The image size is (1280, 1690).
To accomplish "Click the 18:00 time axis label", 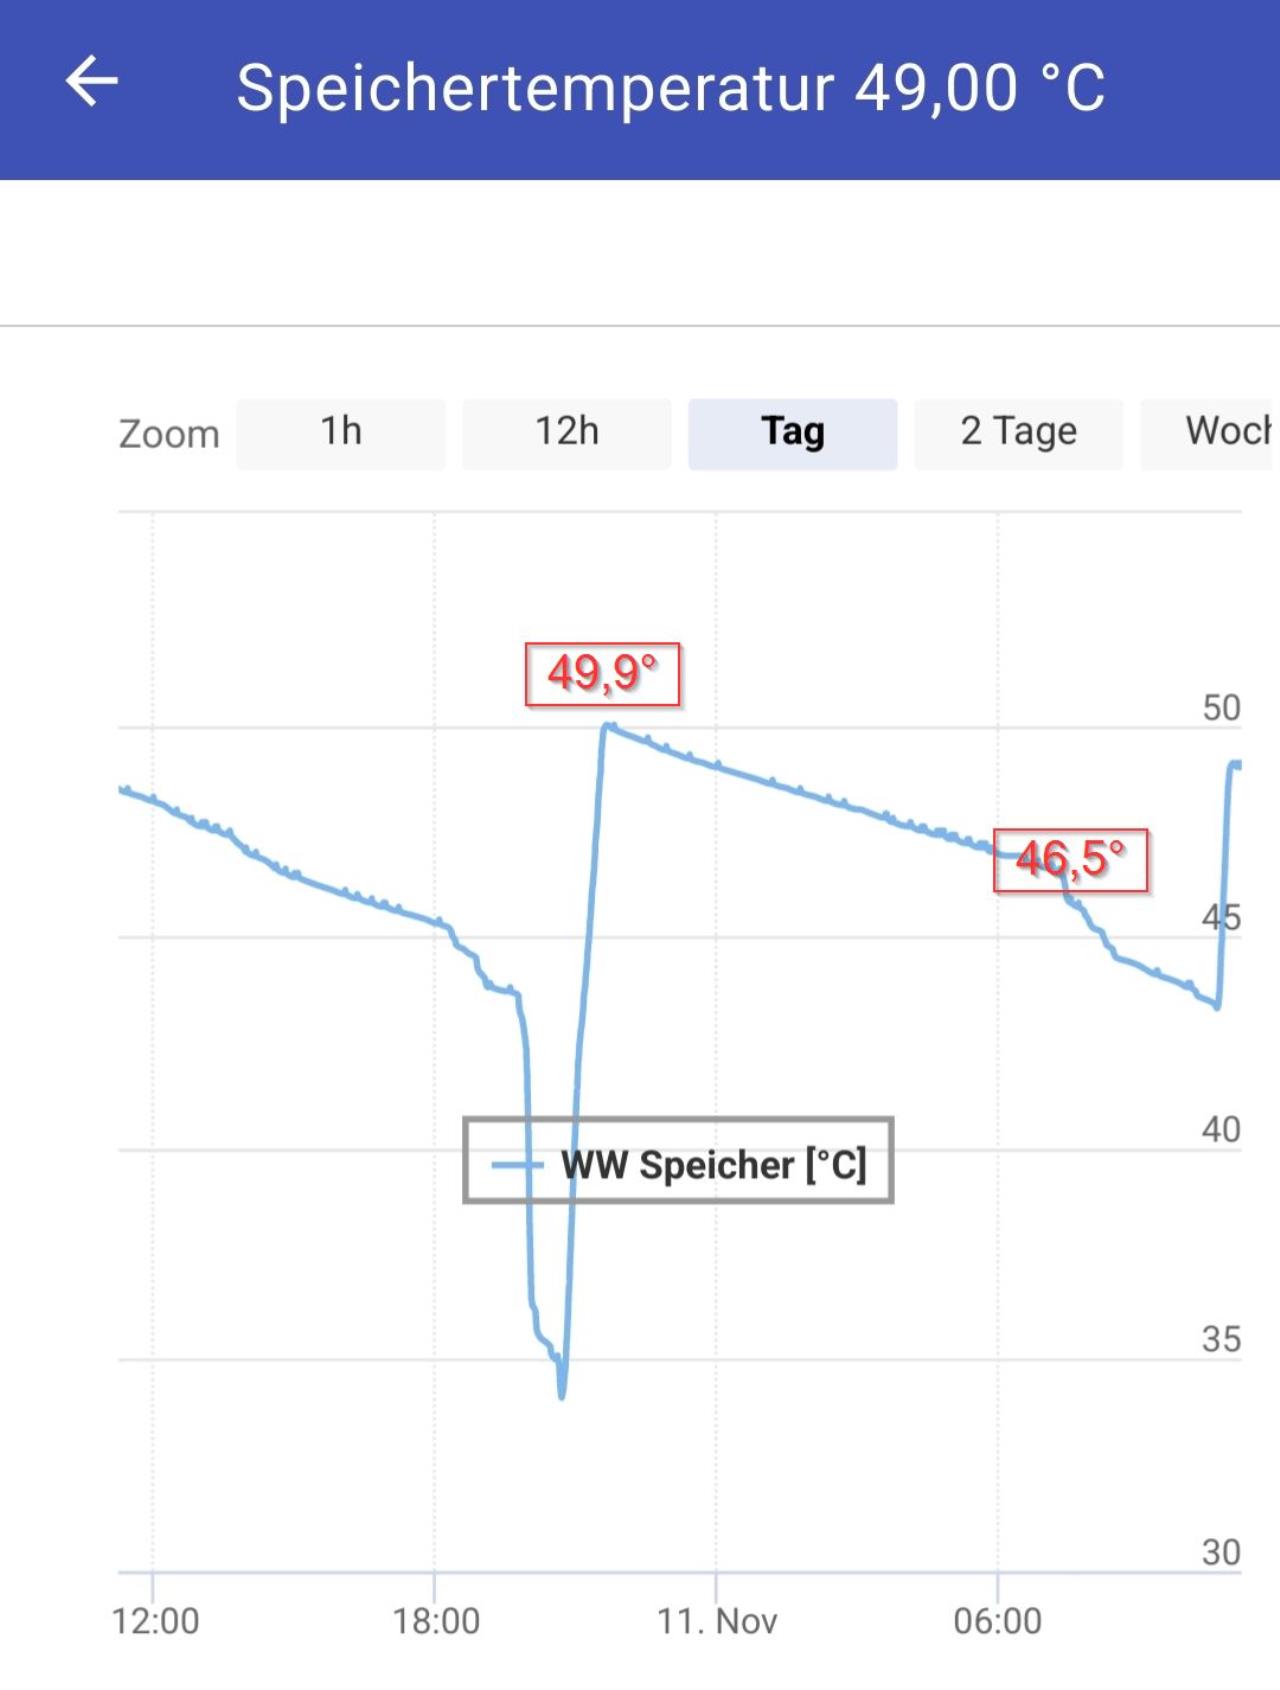I will (x=436, y=1621).
